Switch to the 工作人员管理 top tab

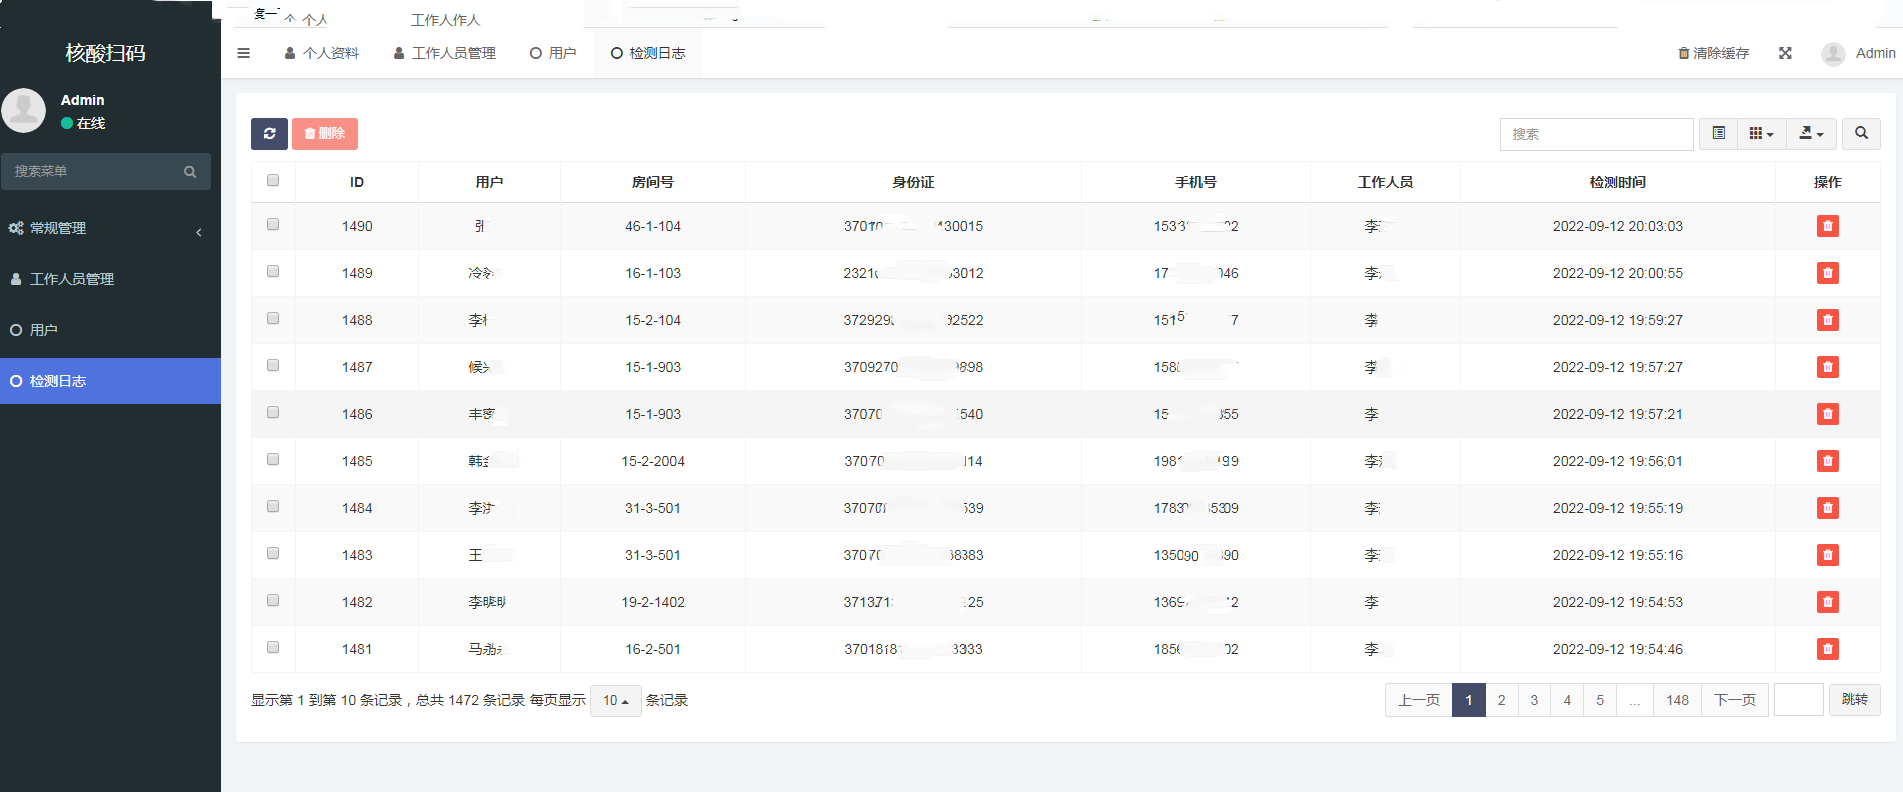[x=444, y=53]
